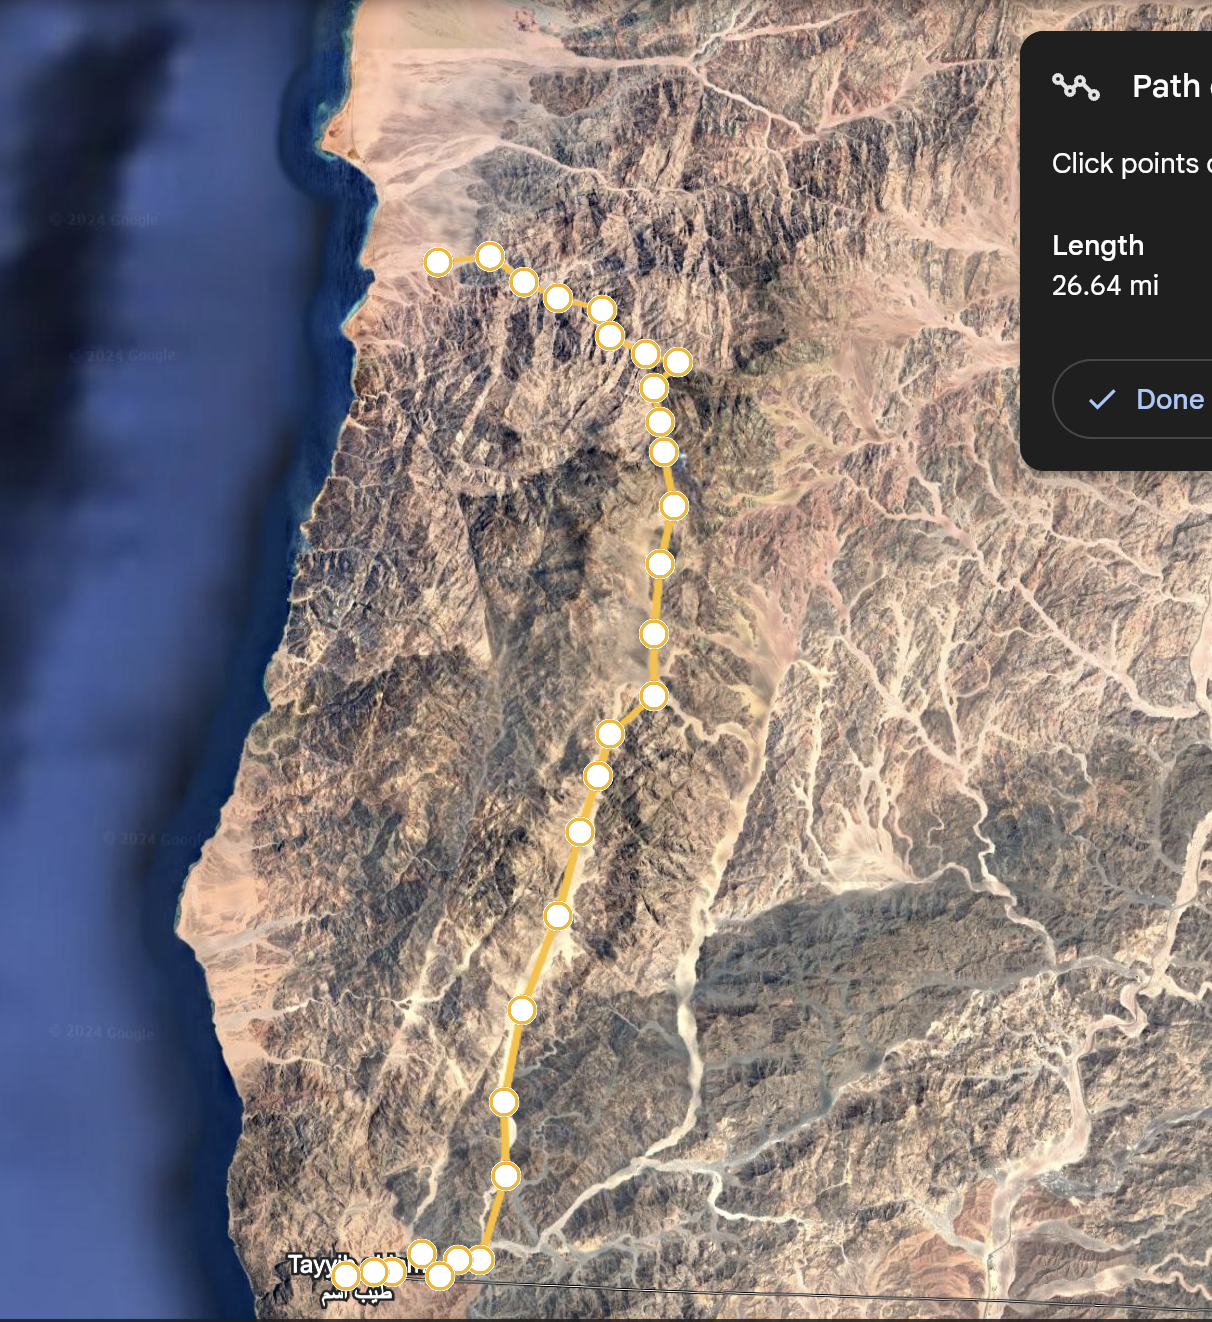This screenshot has height=1322, width=1212.
Task: Click the Arabic place name label
Action: (x=357, y=1295)
